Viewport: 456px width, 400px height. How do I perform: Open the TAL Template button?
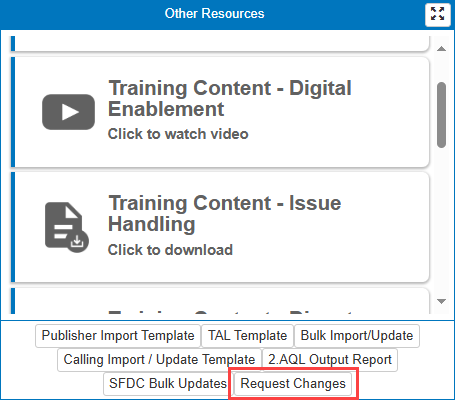pyautogui.click(x=247, y=336)
